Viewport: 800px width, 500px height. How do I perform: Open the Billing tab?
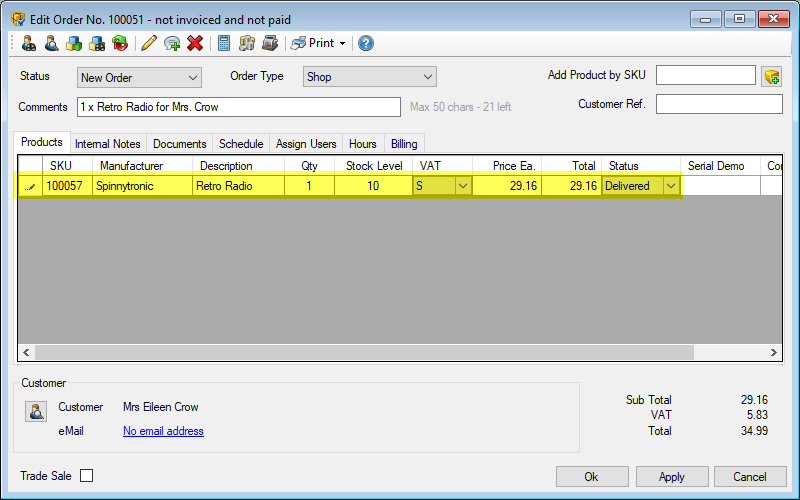pos(404,144)
